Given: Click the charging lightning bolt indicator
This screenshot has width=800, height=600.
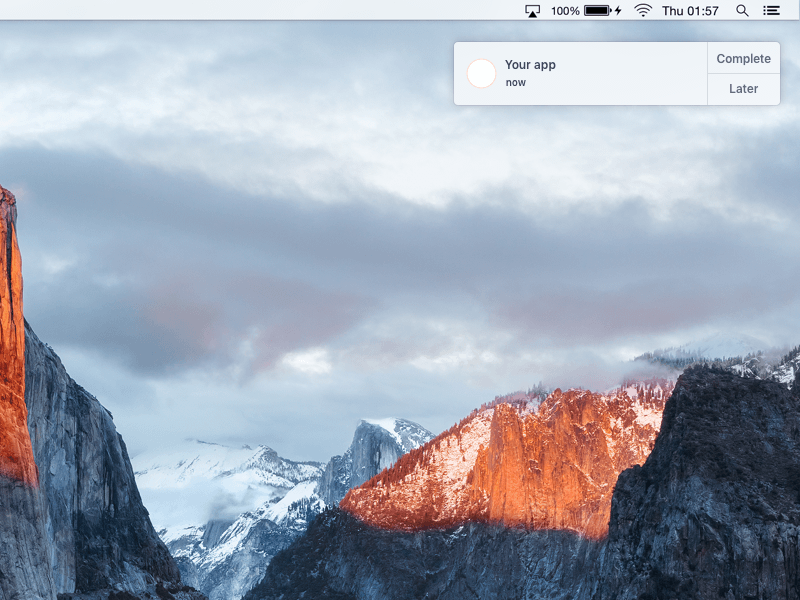Looking at the screenshot, I should tap(618, 11).
